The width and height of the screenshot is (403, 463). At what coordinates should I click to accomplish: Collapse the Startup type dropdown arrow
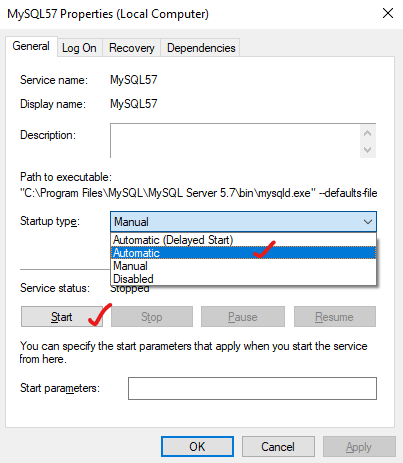[368, 222]
